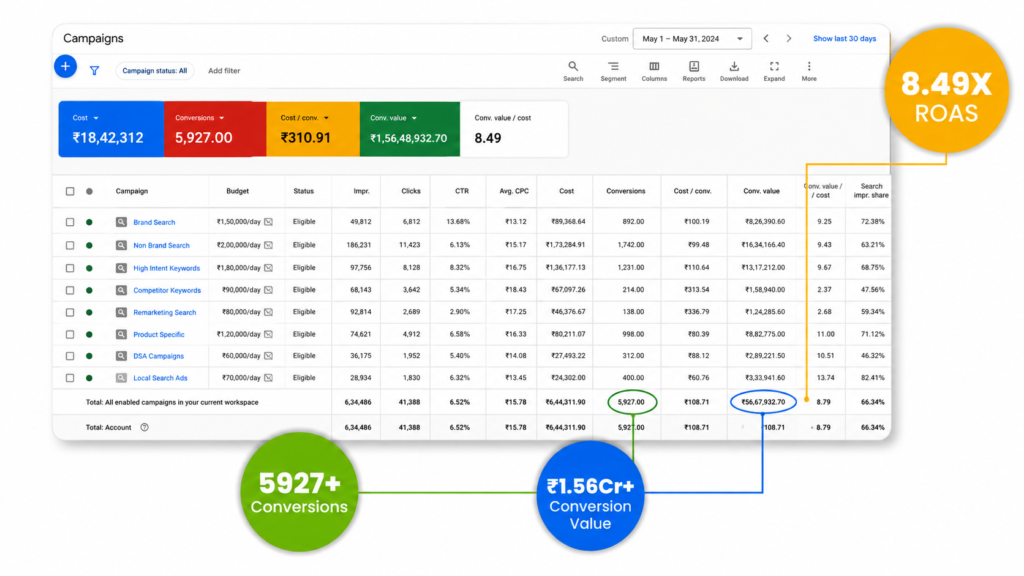Open the Cost scorecard metric dropdown
Viewport: 1024px width, 576px height.
click(96, 118)
